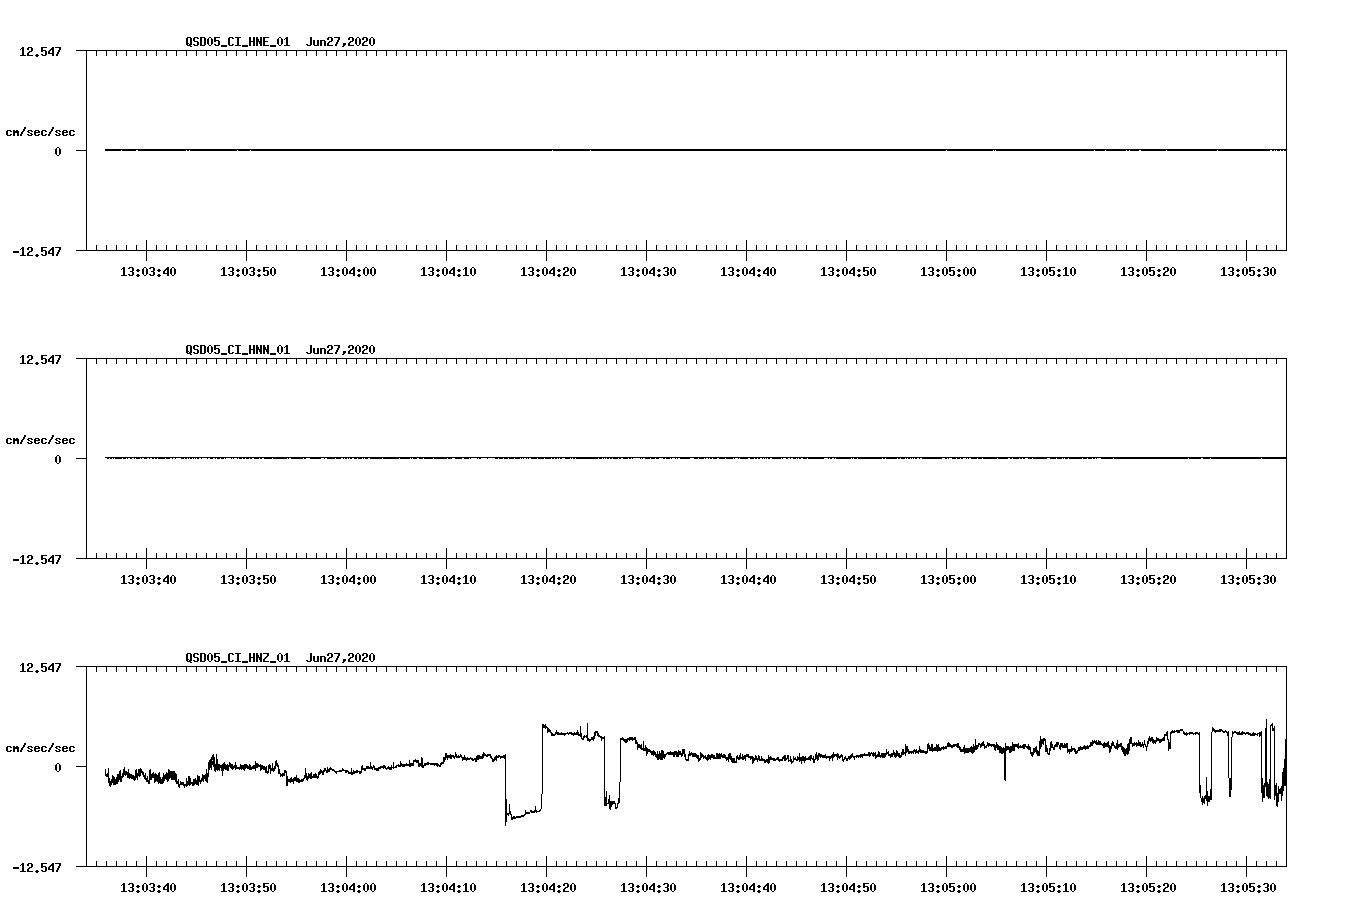The image size is (1358, 924).
Task: Select 13:04:00 tick label below HNN chart
Action: 348,579
